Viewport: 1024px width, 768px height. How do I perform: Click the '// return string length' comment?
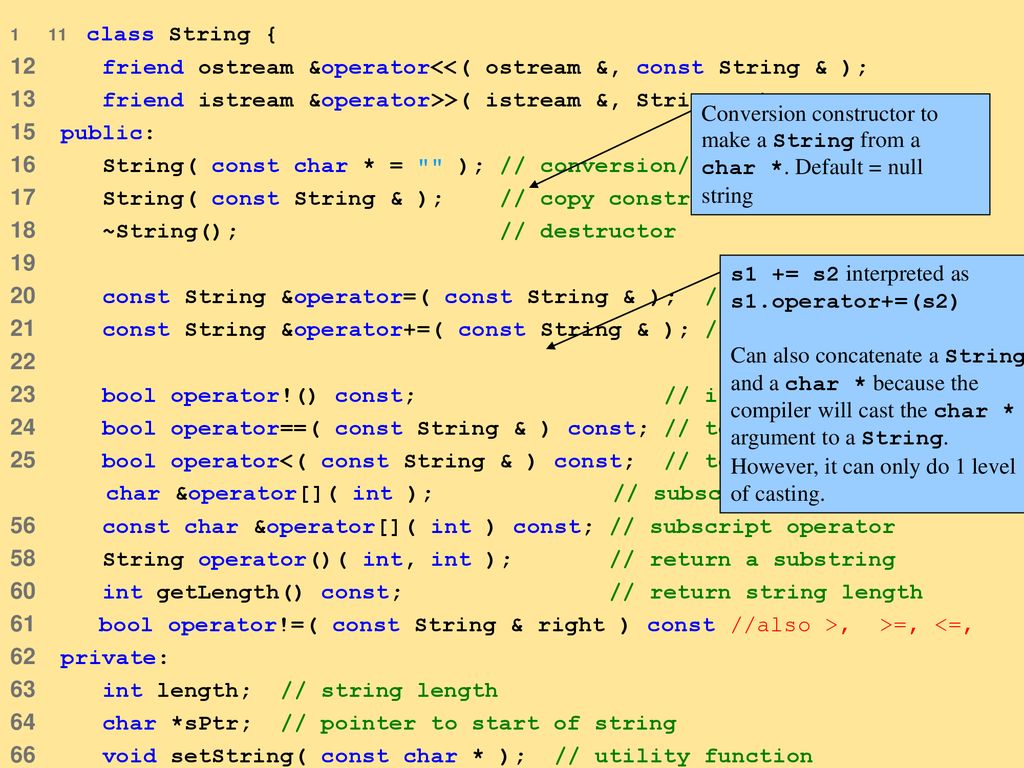coord(766,592)
